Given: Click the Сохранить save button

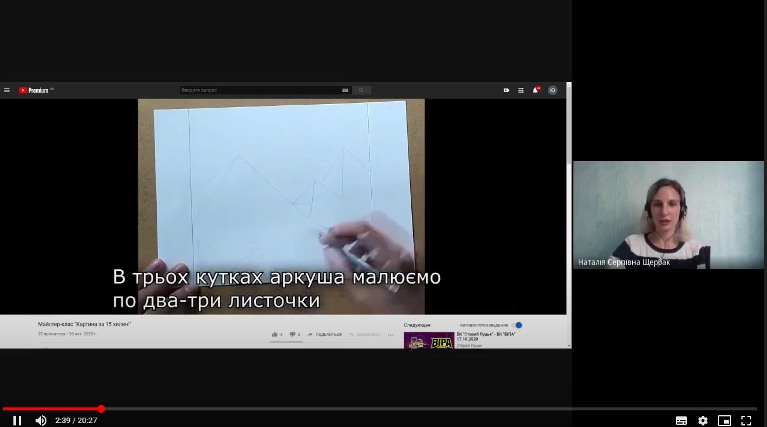Looking at the screenshot, I should (364, 335).
